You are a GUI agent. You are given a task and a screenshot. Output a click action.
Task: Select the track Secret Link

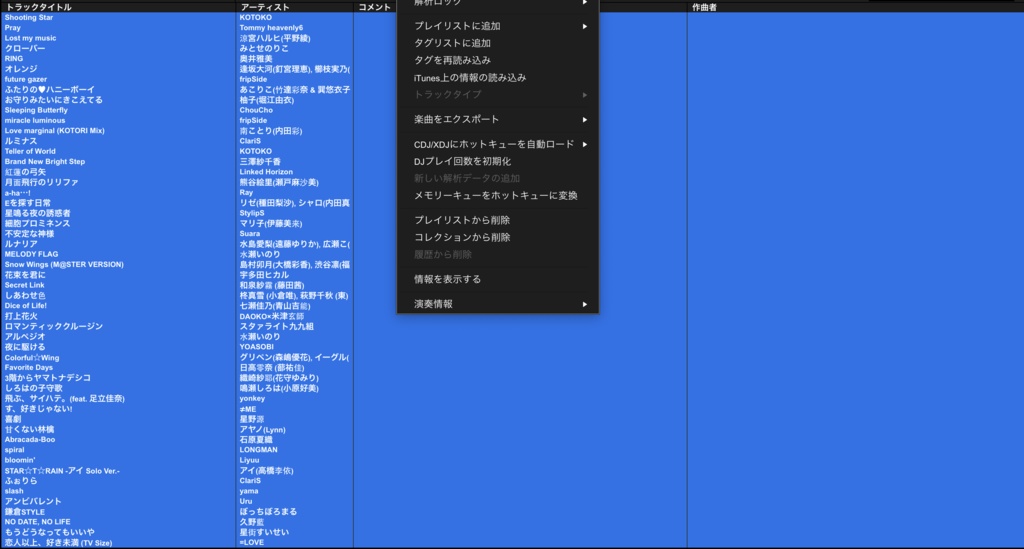[24, 285]
